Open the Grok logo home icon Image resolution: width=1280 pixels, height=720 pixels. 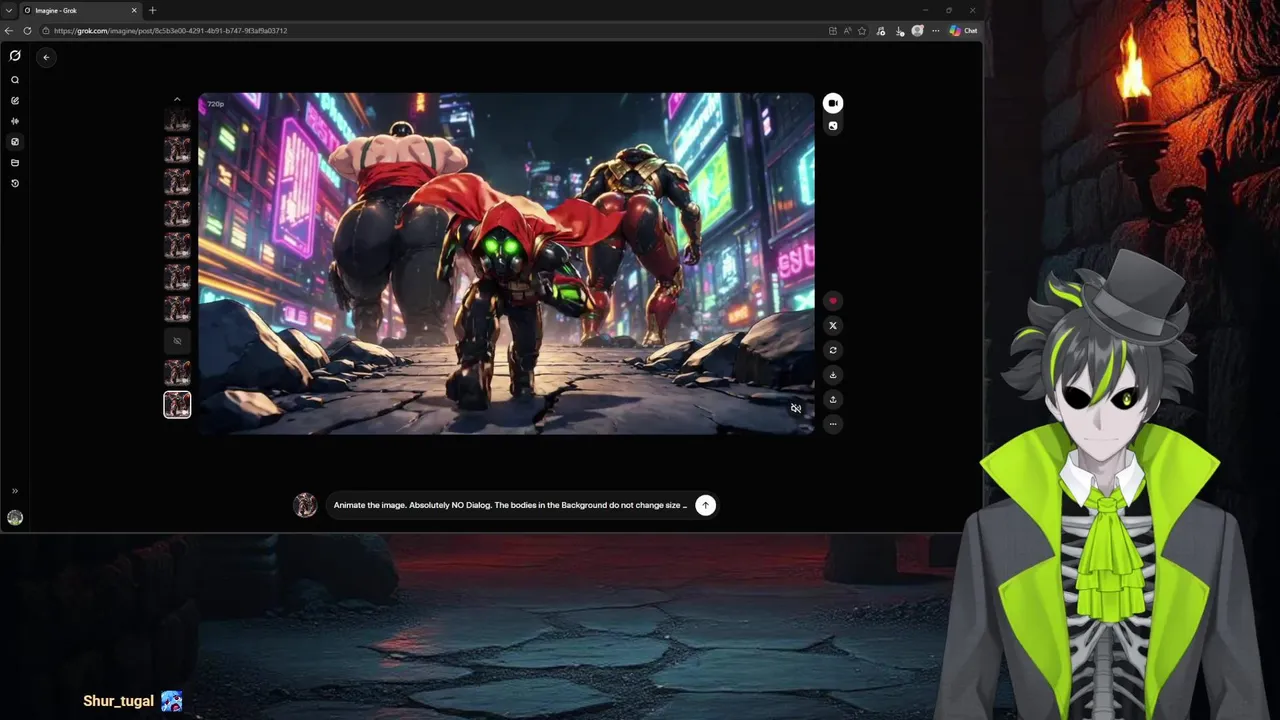tap(15, 56)
